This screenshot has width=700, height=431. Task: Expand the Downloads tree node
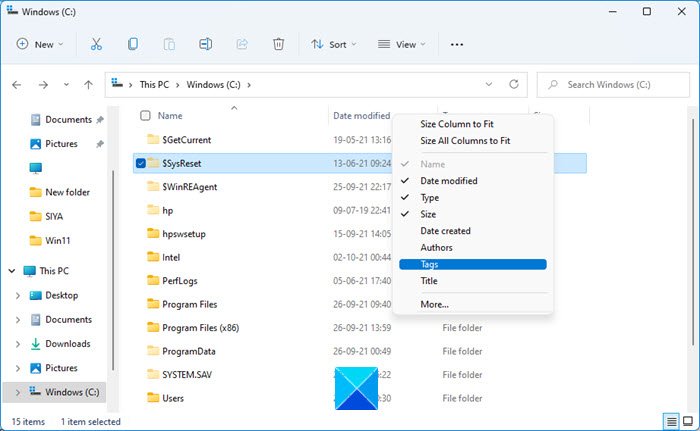point(18,344)
